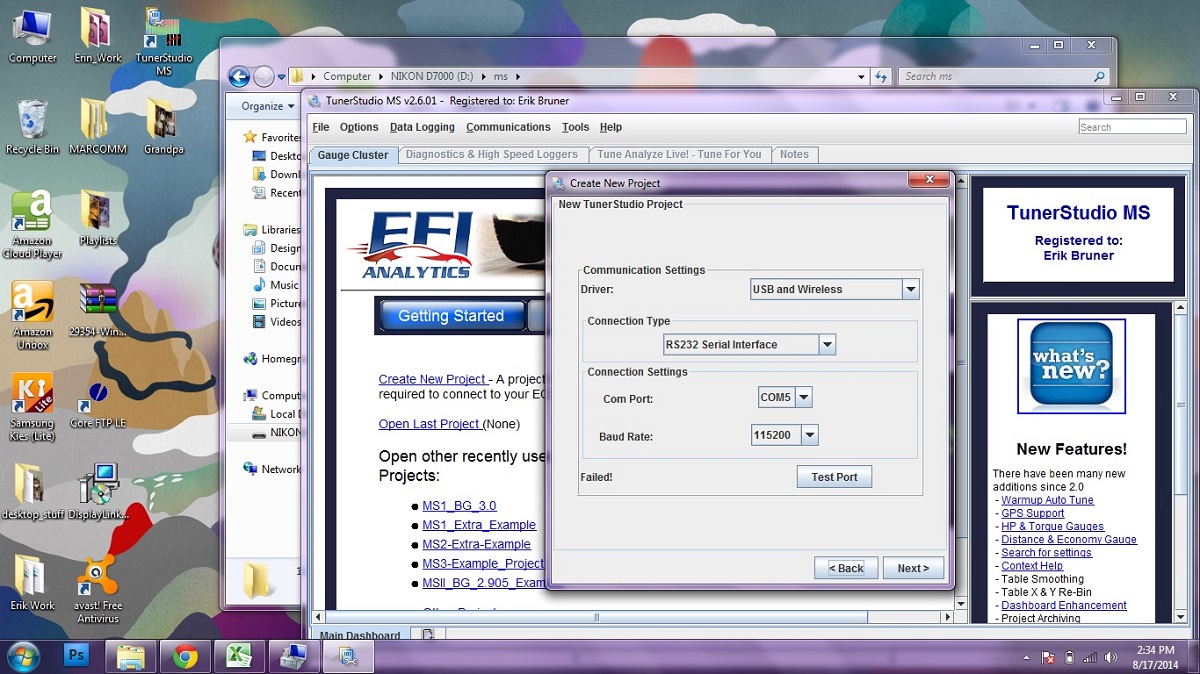Show hidden system tray icons
This screenshot has width=1200, height=674.
point(1027,657)
